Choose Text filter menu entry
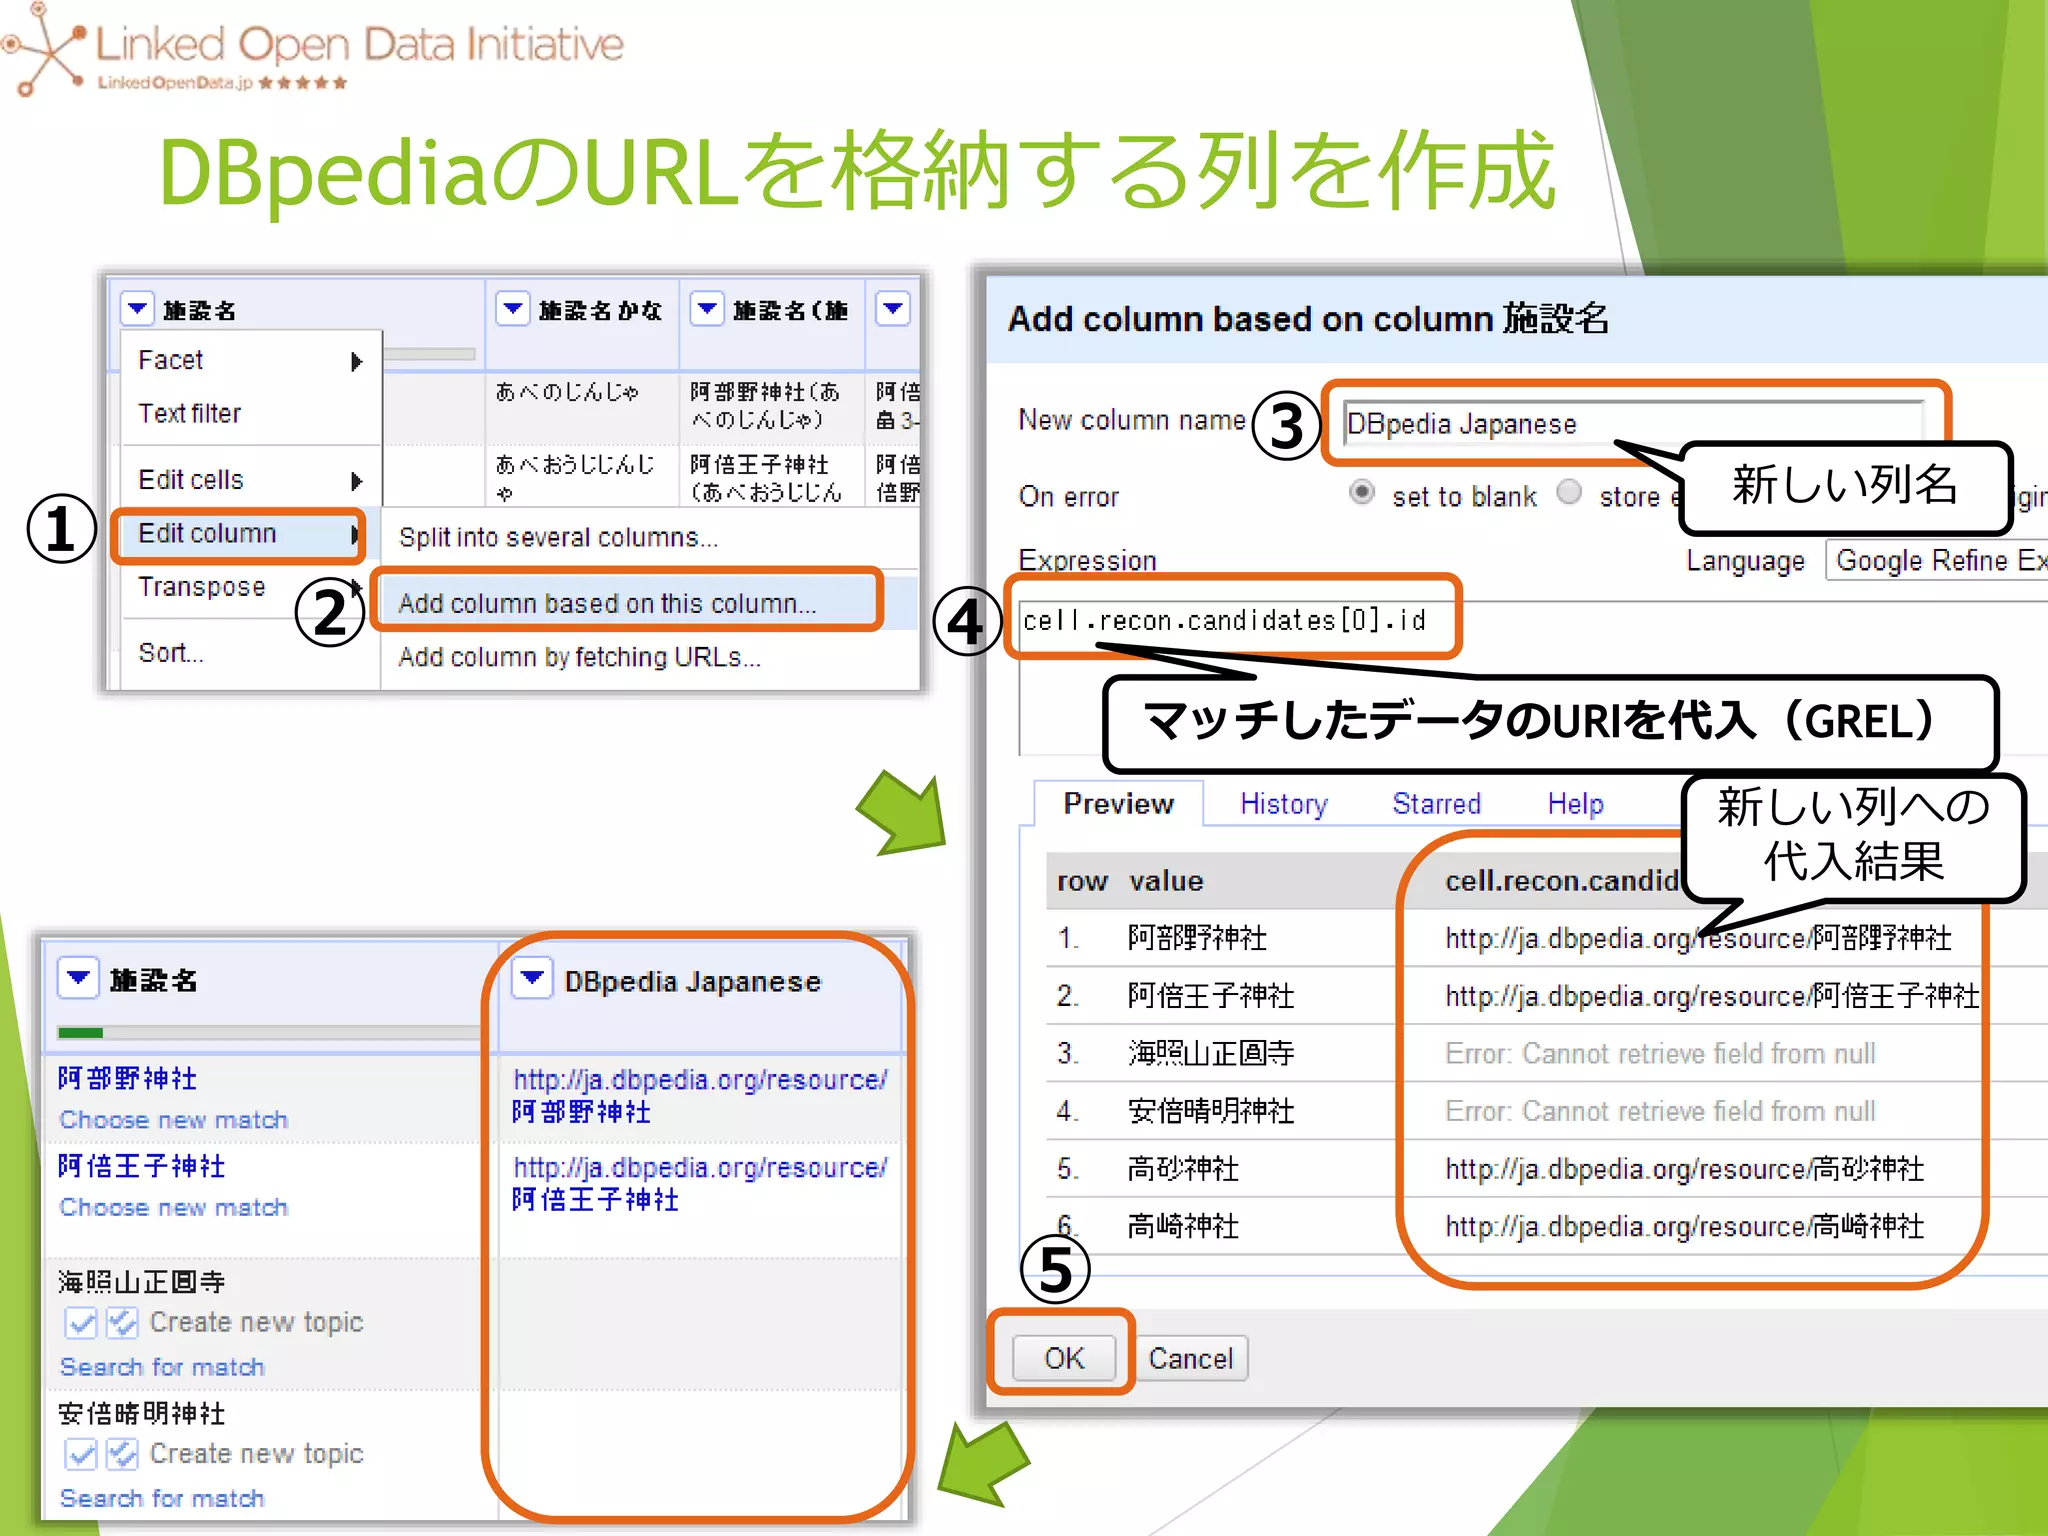Viewport: 2048px width, 1536px height. (190, 413)
